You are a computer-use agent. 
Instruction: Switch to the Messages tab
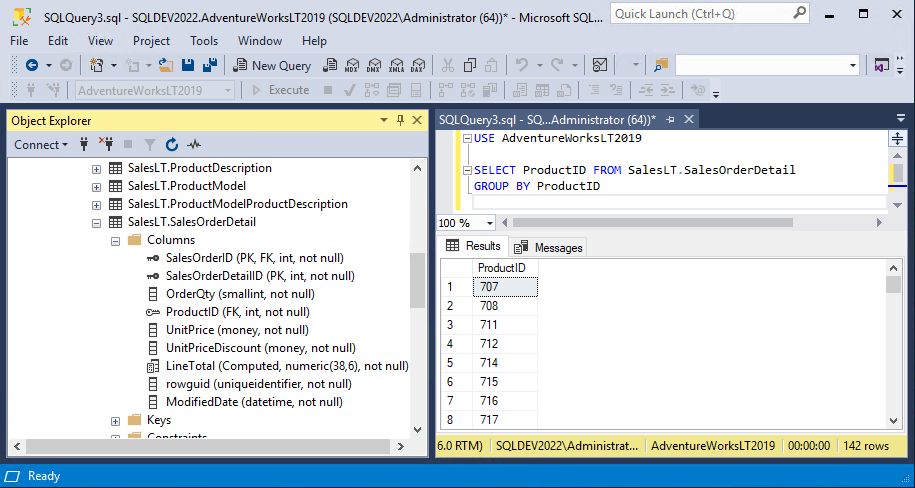tap(548, 248)
